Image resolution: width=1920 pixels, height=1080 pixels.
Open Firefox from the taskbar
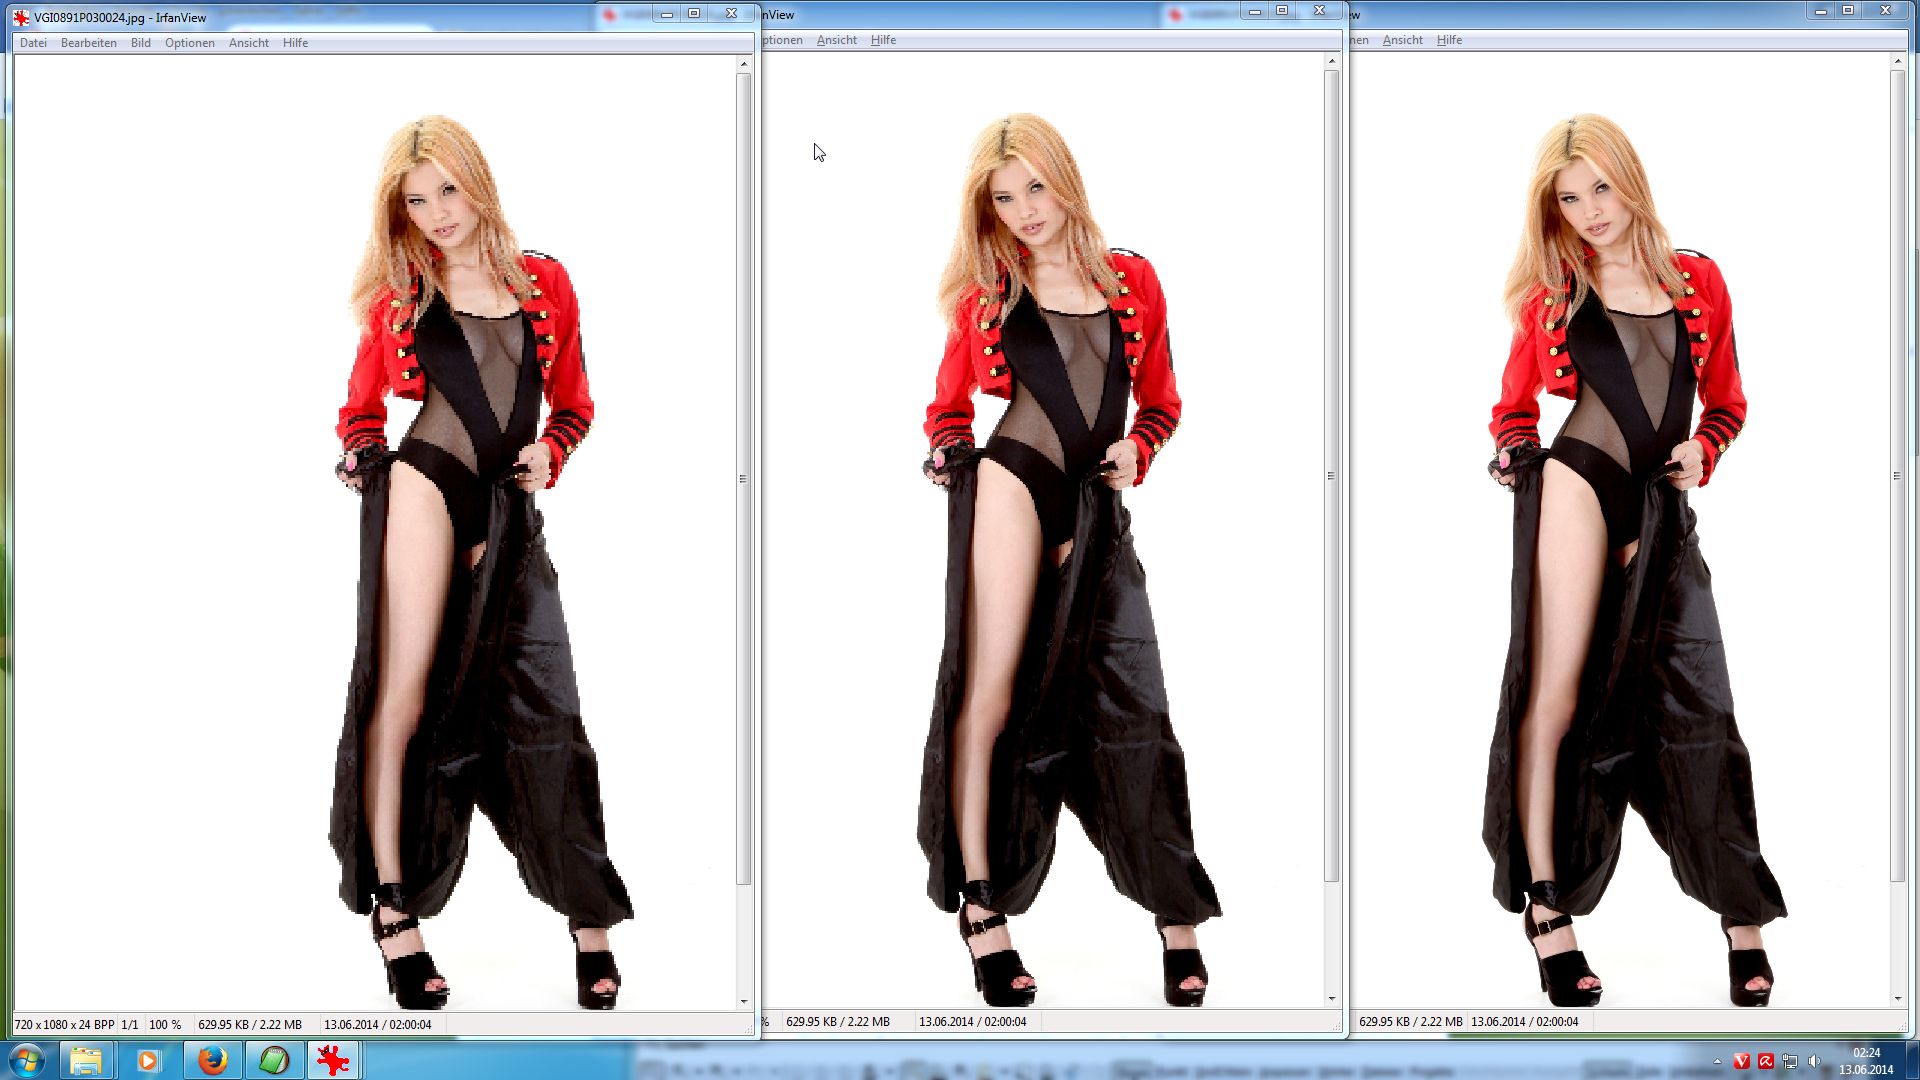pyautogui.click(x=212, y=1060)
